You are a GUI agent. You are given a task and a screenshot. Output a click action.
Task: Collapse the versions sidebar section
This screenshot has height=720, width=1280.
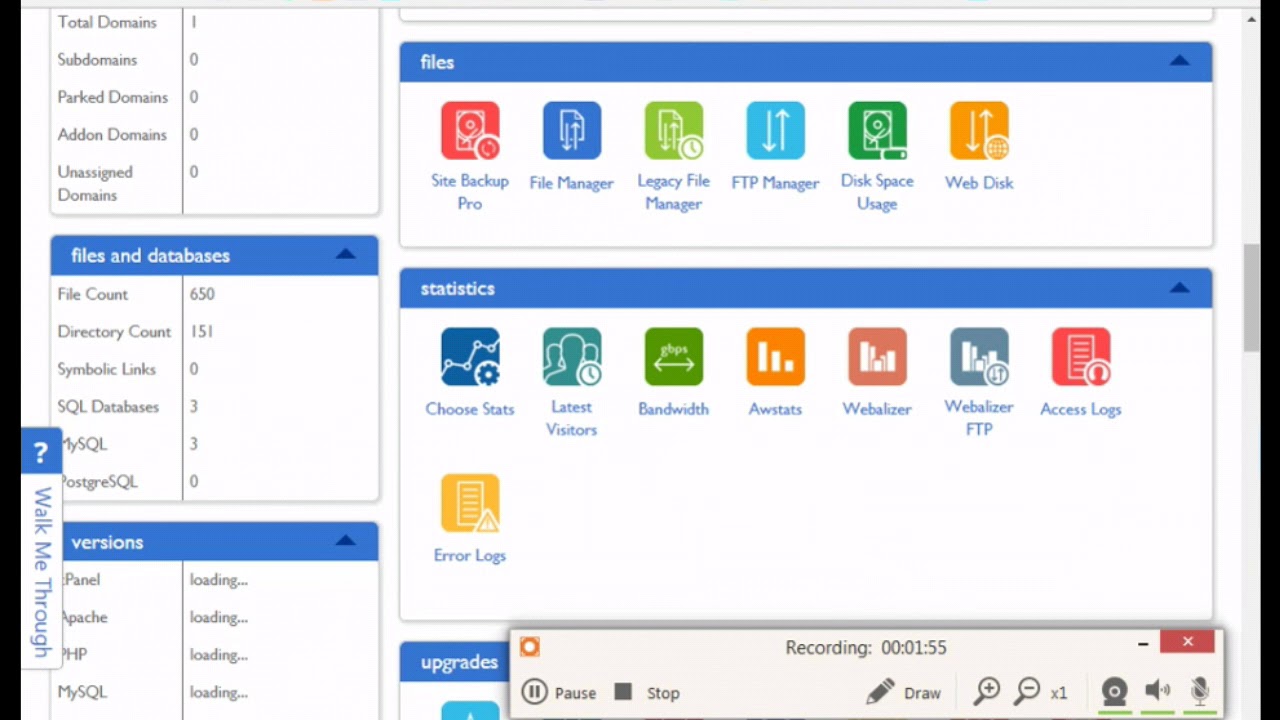pos(345,541)
